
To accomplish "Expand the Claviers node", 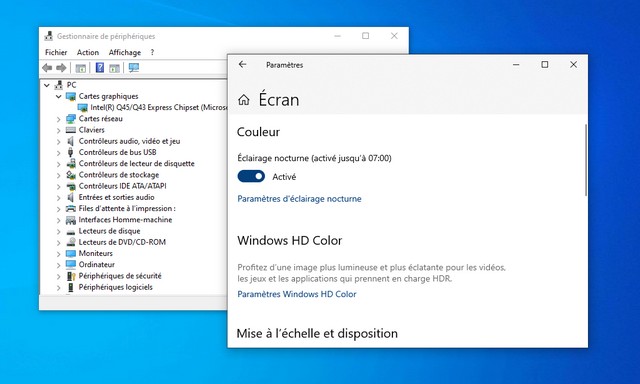I will (x=58, y=130).
